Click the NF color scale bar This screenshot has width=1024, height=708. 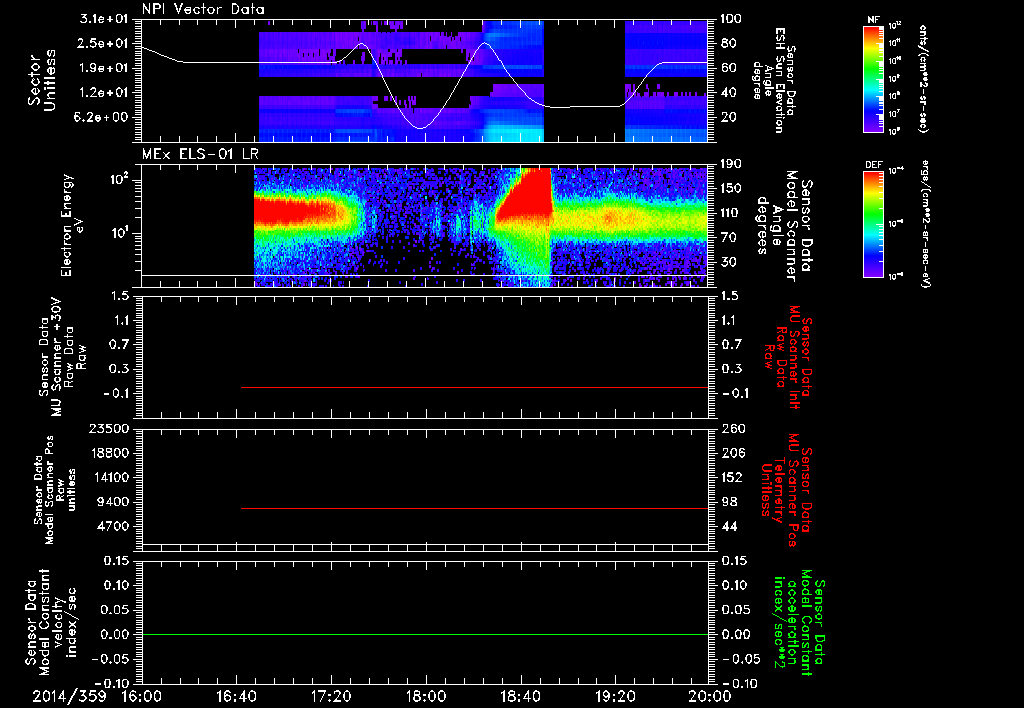pyautogui.click(x=873, y=78)
